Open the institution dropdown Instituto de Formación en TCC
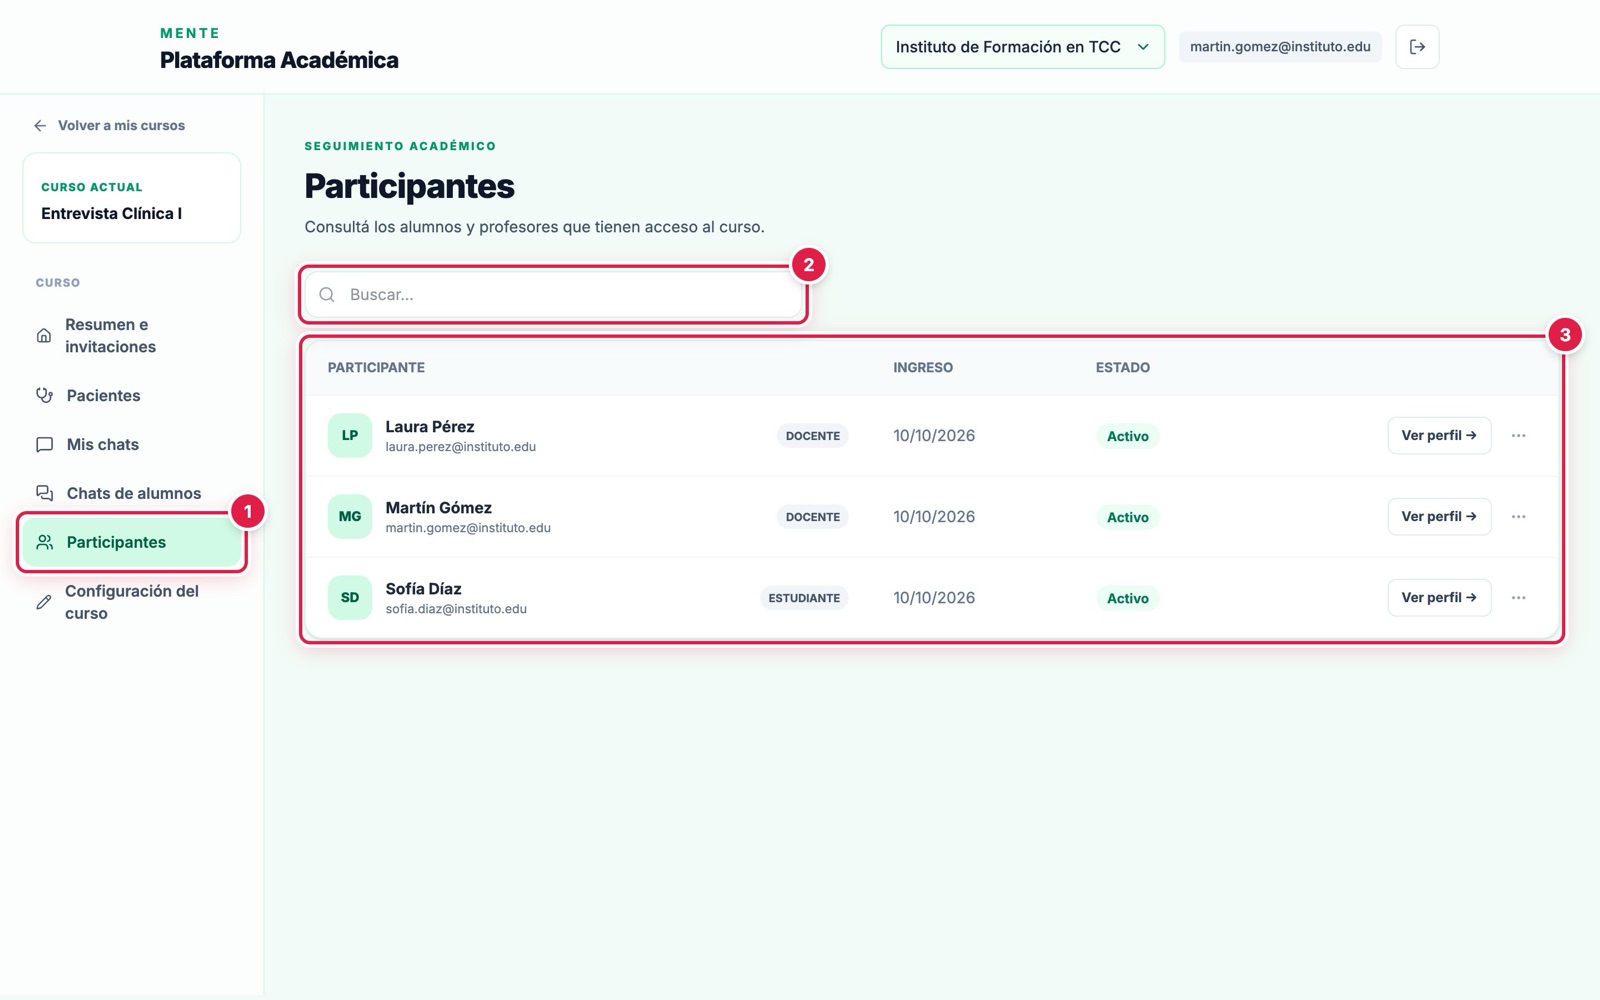The height and width of the screenshot is (1000, 1600). tap(1022, 47)
